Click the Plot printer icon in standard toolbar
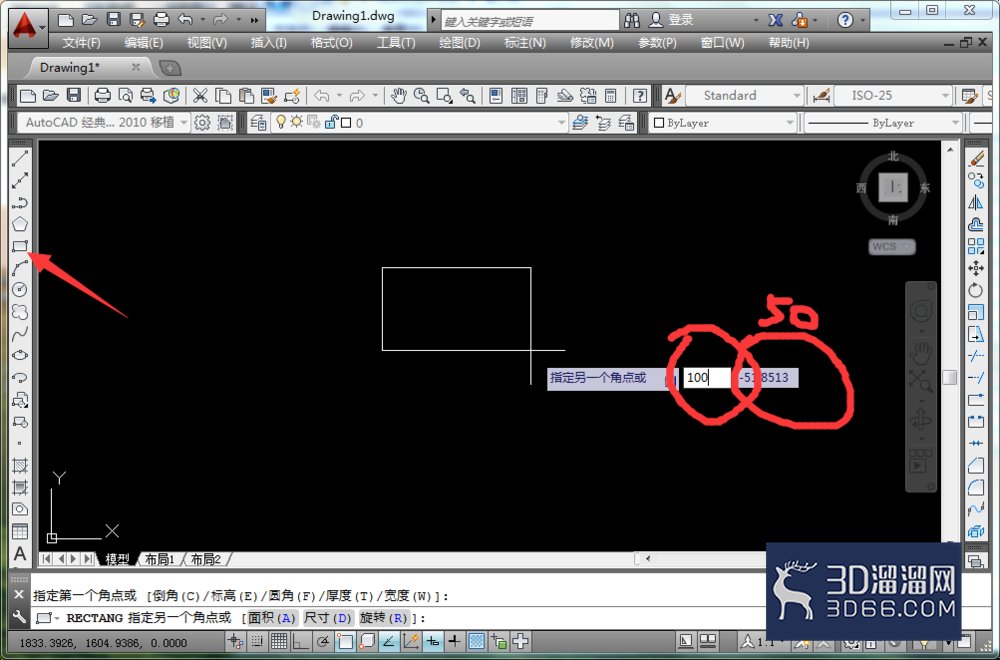Viewport: 1000px width, 660px height. point(102,96)
